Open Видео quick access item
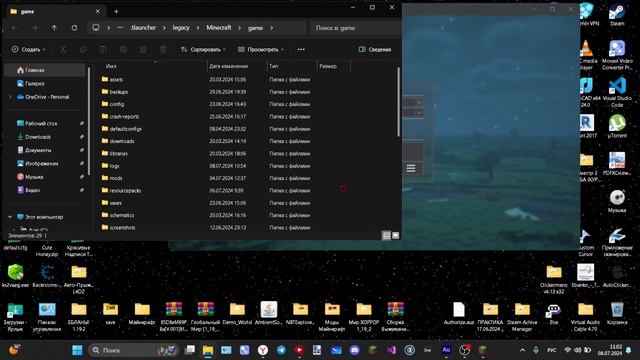The width and height of the screenshot is (640, 360). click(x=45, y=190)
